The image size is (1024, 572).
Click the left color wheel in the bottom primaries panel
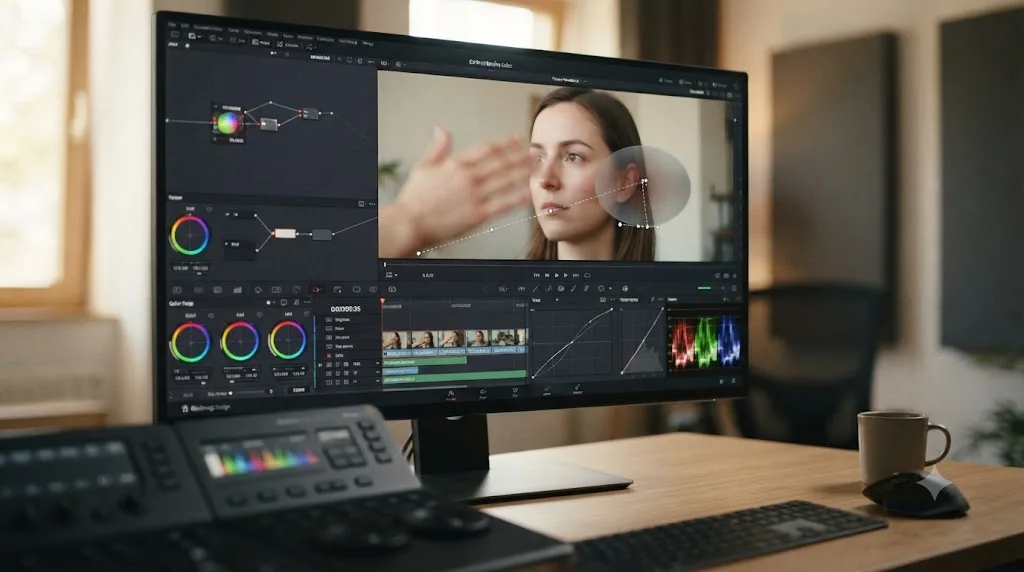tap(191, 342)
